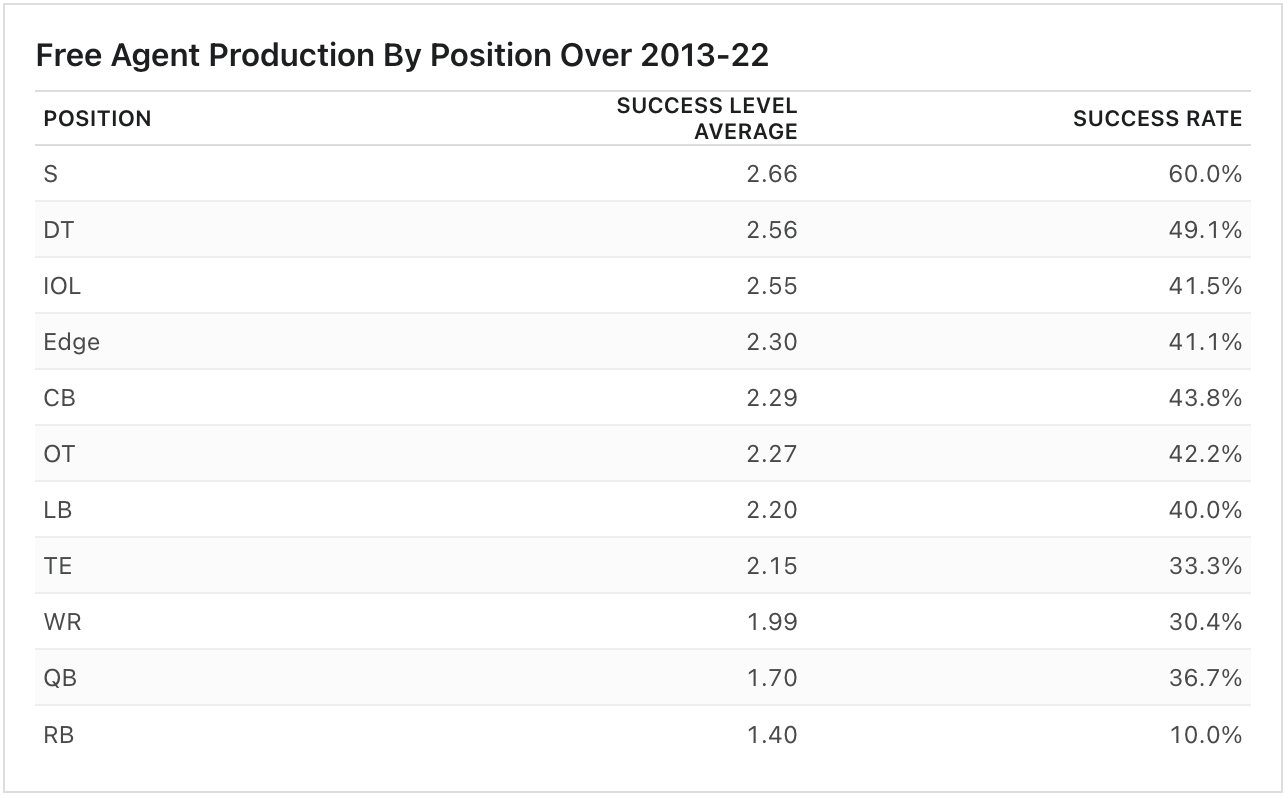This screenshot has height=798, width=1288.
Task: Sort by SUCCESS LEVEL AVERAGE header
Action: [707, 119]
